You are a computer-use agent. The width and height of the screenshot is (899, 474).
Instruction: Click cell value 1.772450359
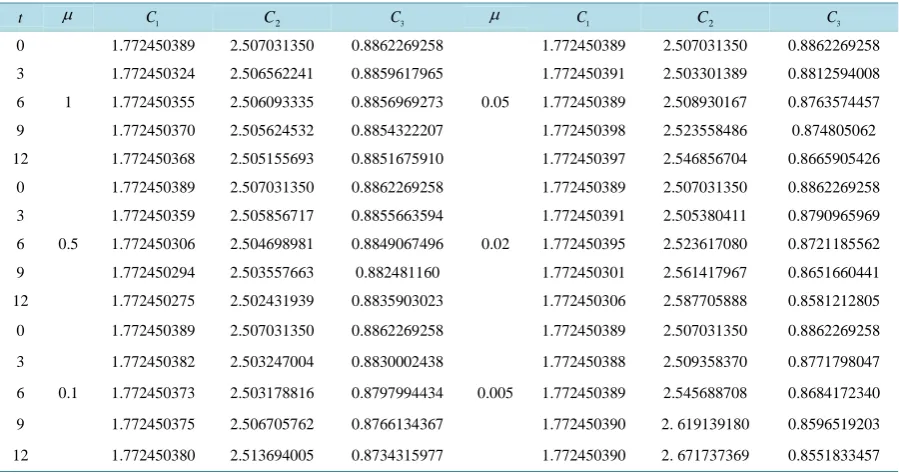coord(153,216)
